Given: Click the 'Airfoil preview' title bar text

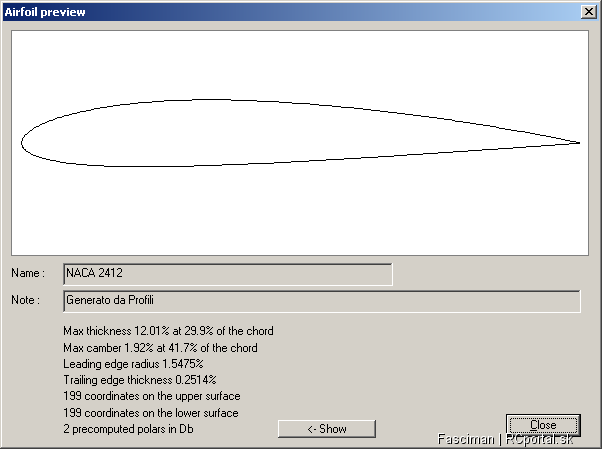Looking at the screenshot, I should coord(45,12).
